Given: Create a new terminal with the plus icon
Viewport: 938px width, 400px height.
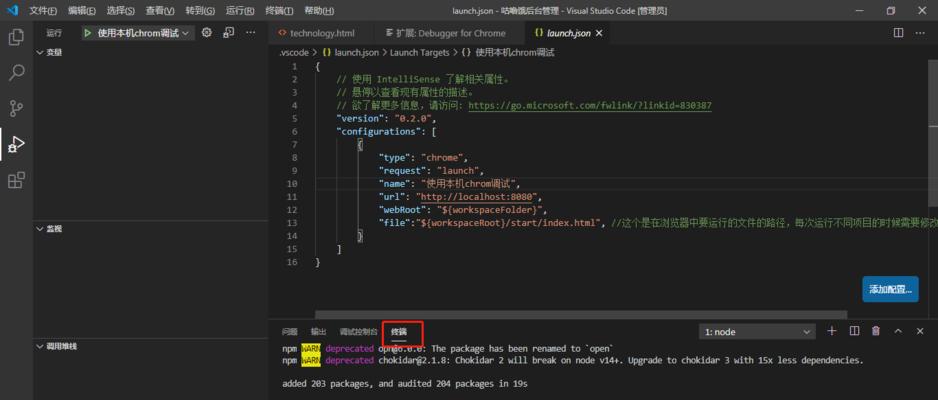Looking at the screenshot, I should 832,331.
